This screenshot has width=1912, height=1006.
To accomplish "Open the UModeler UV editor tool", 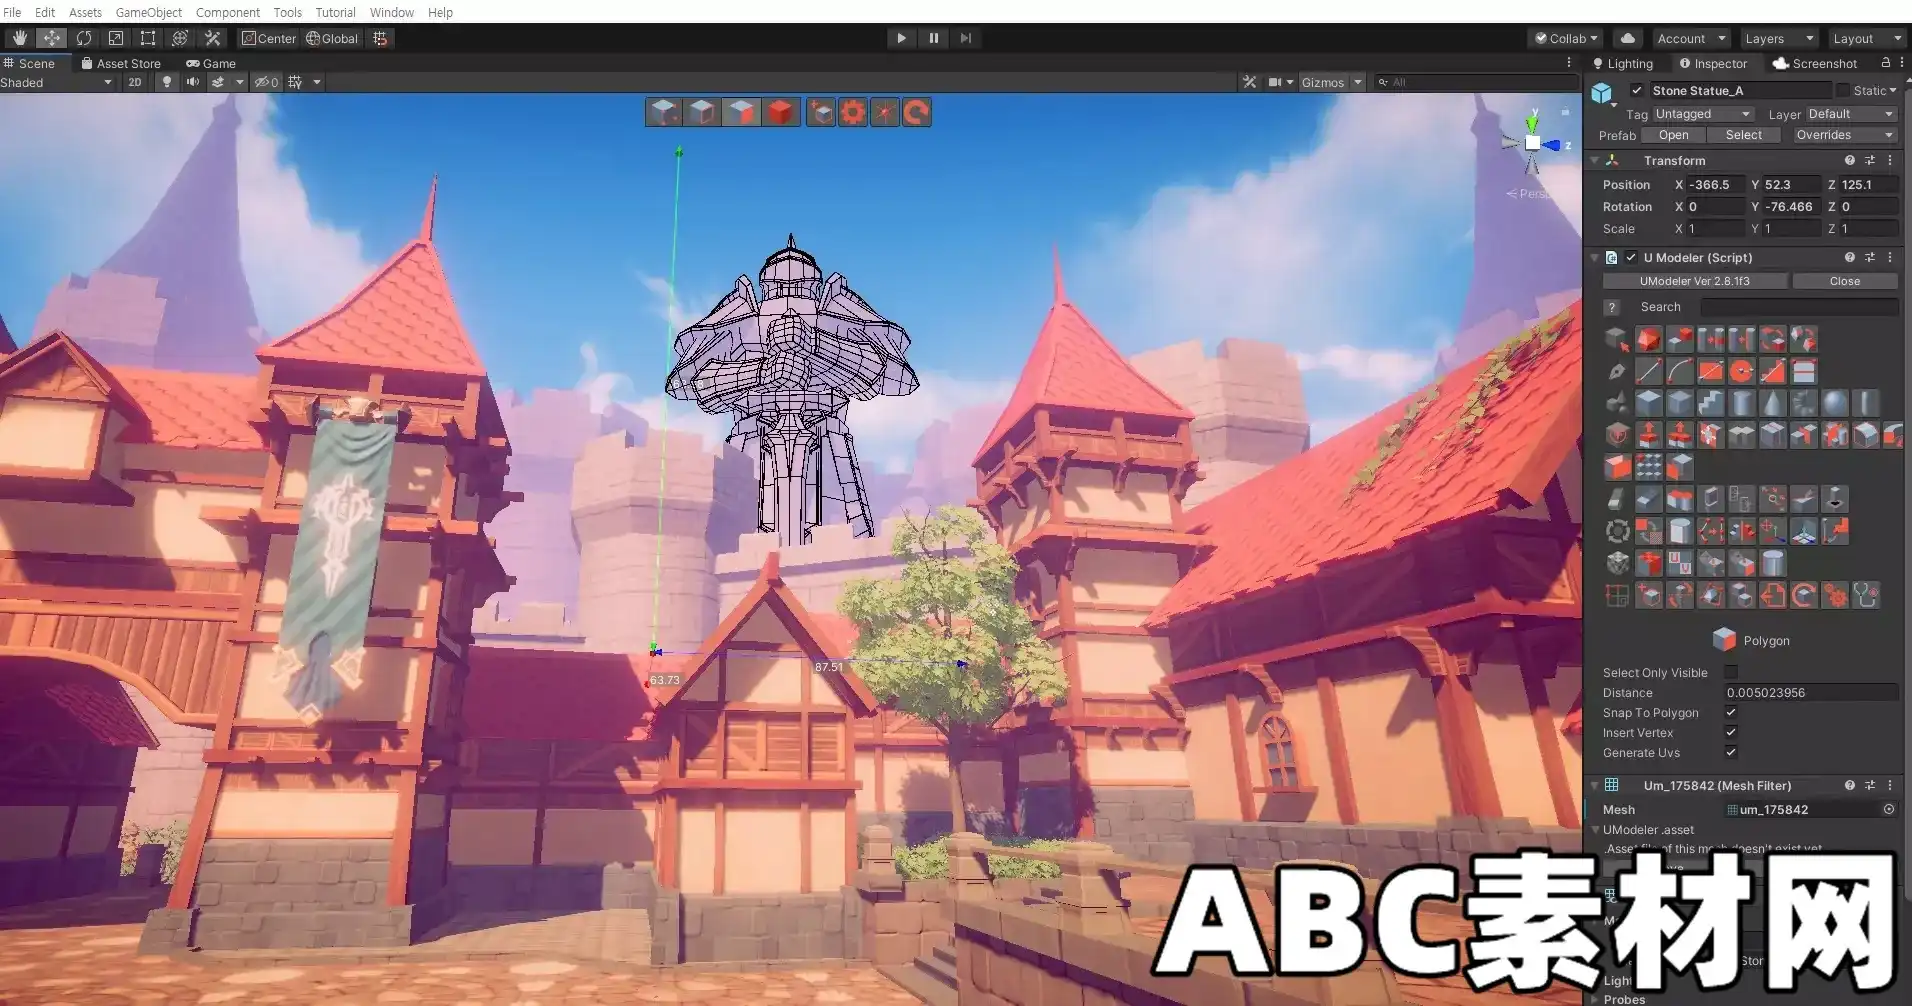I will click(x=1680, y=563).
